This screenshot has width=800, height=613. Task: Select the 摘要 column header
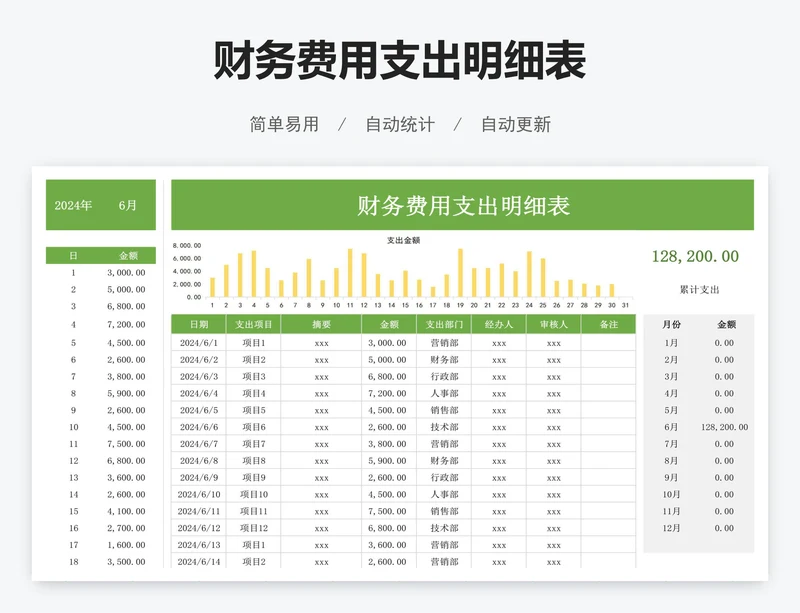pos(321,324)
